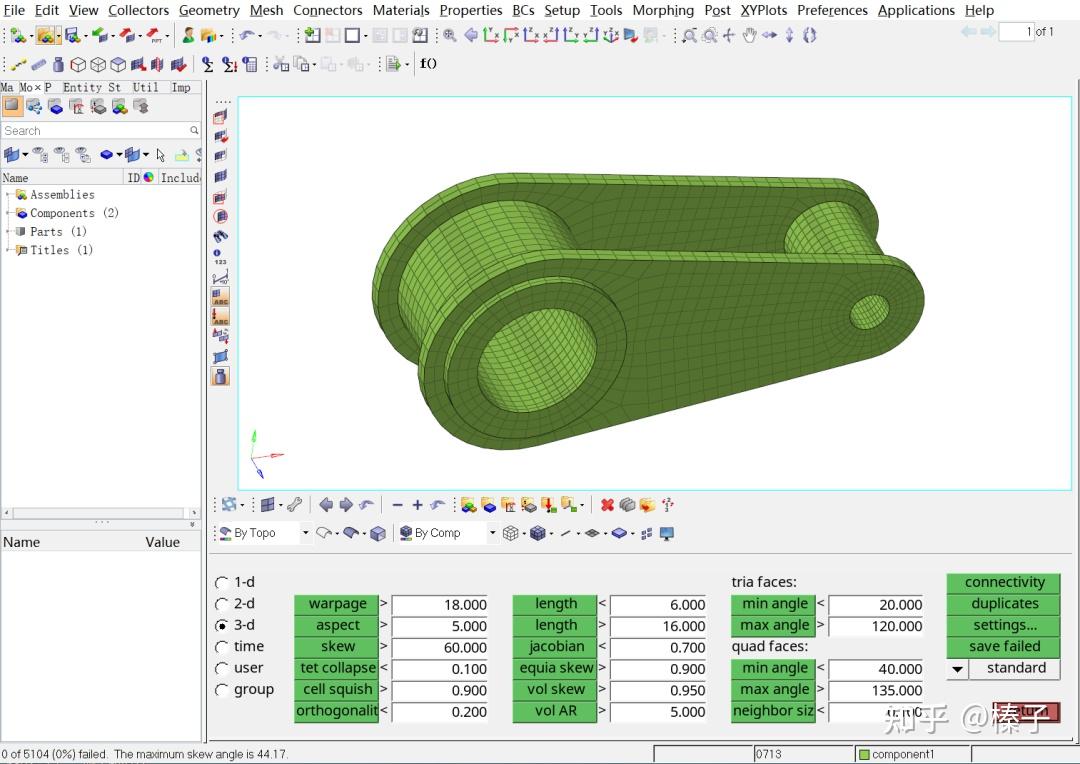Select the 1-d radio button
Viewport: 1080px width, 764px height.
(222, 582)
